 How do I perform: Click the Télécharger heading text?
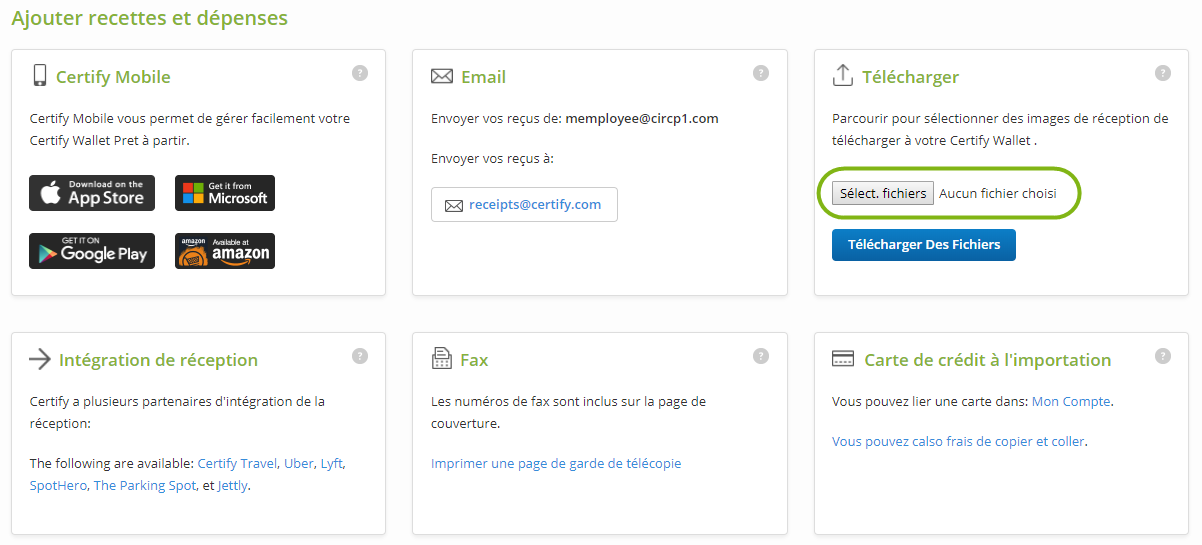point(910,77)
